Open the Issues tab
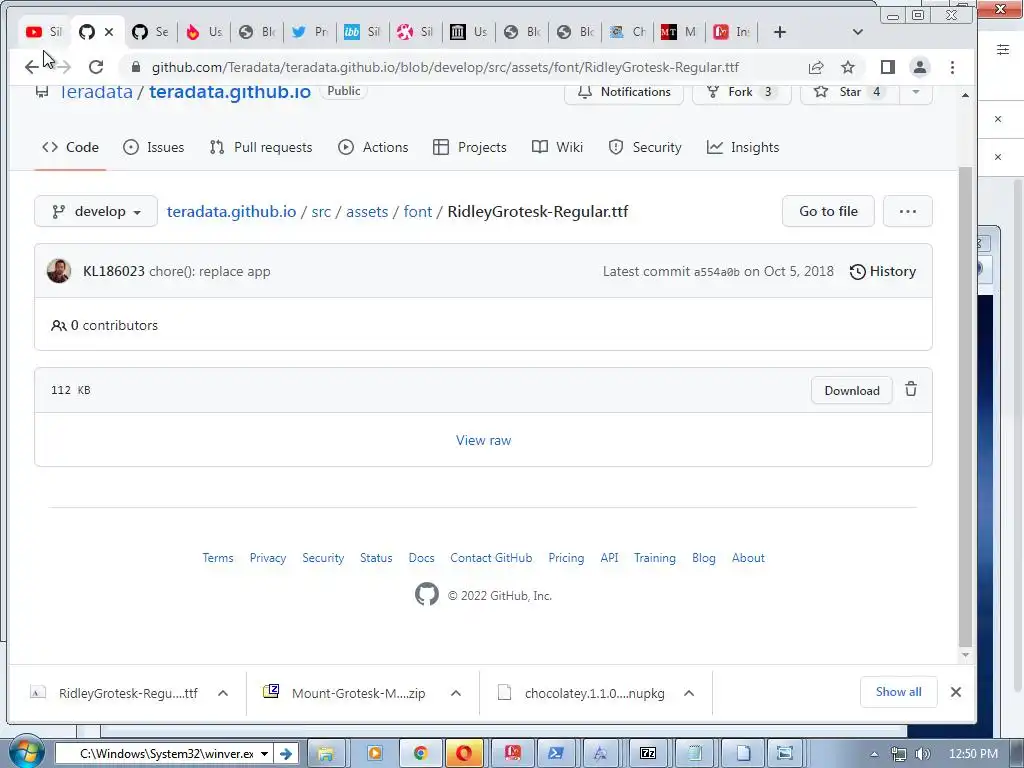This screenshot has height=768, width=1024. (153, 148)
